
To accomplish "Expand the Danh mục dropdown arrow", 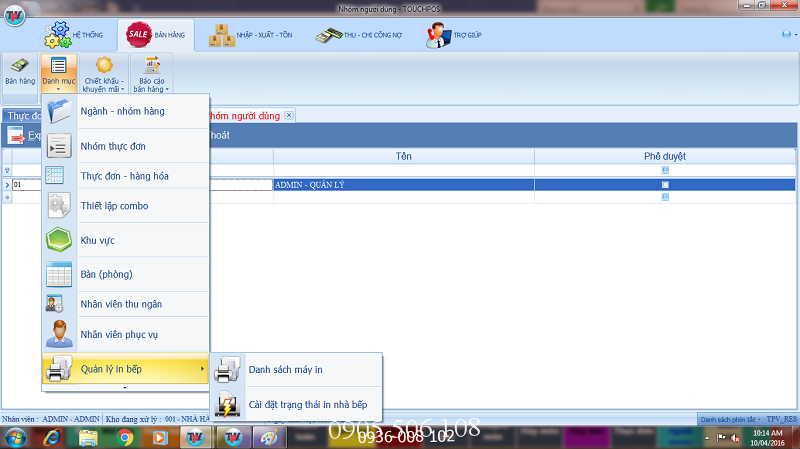I will [59, 89].
